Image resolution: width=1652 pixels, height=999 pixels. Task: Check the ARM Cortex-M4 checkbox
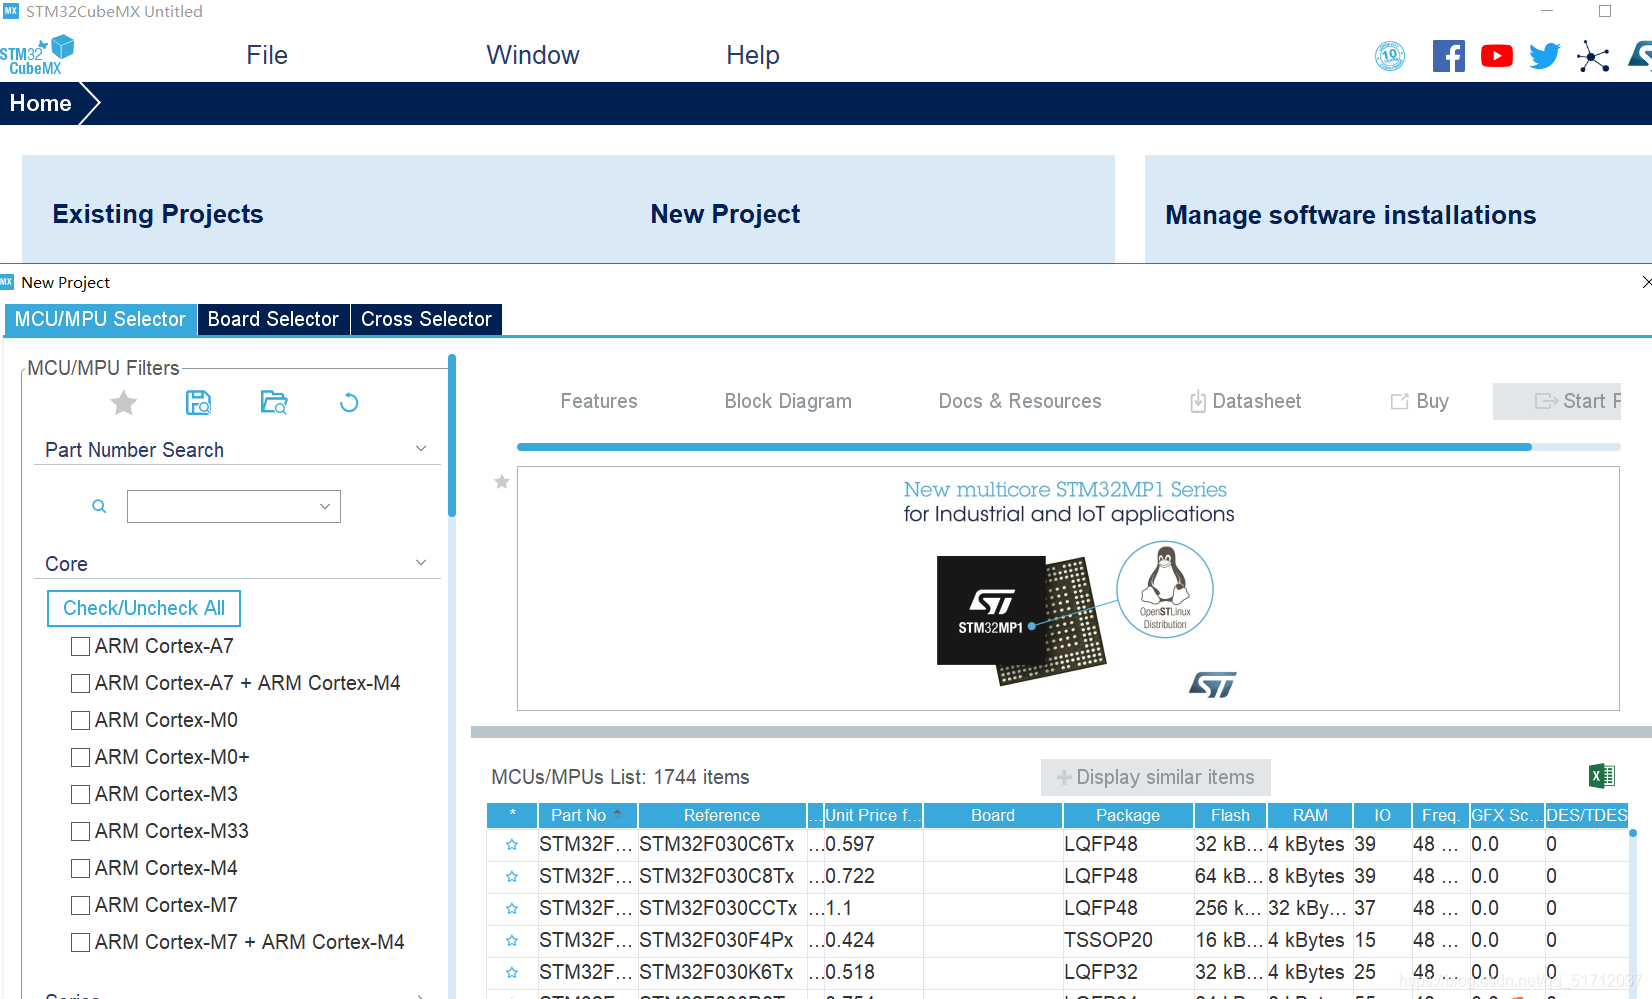[81, 869]
